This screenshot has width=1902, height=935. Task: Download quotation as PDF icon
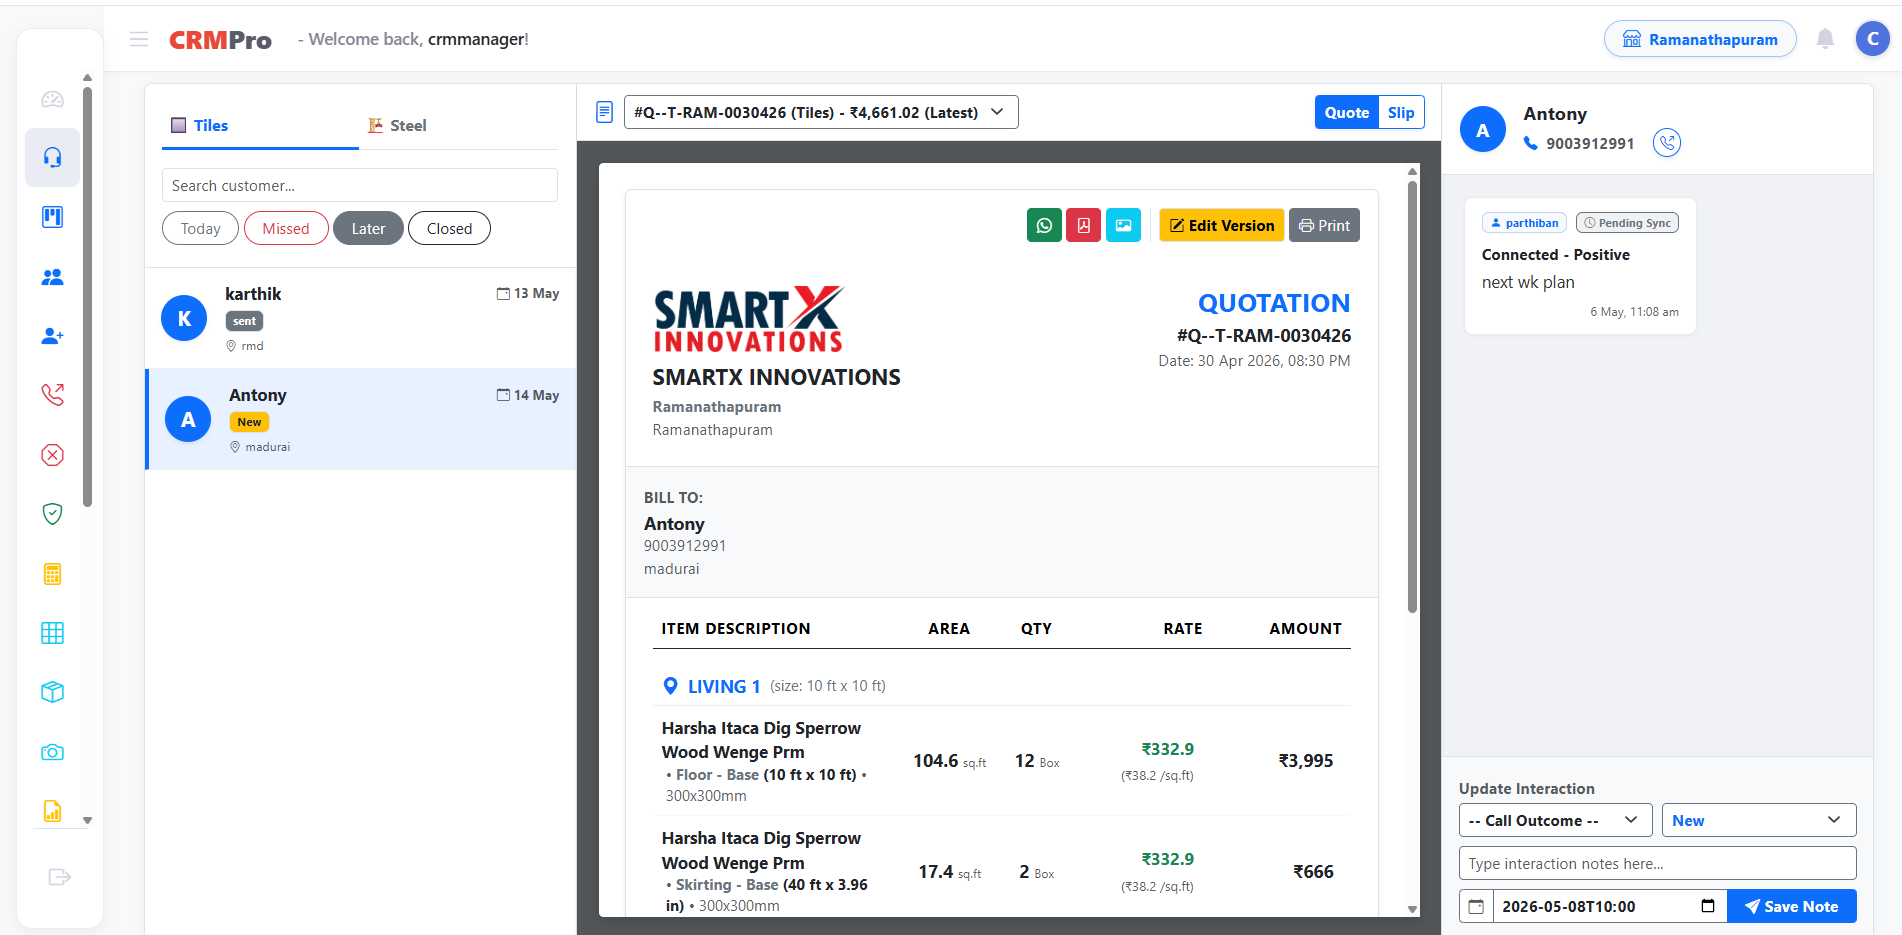point(1083,225)
